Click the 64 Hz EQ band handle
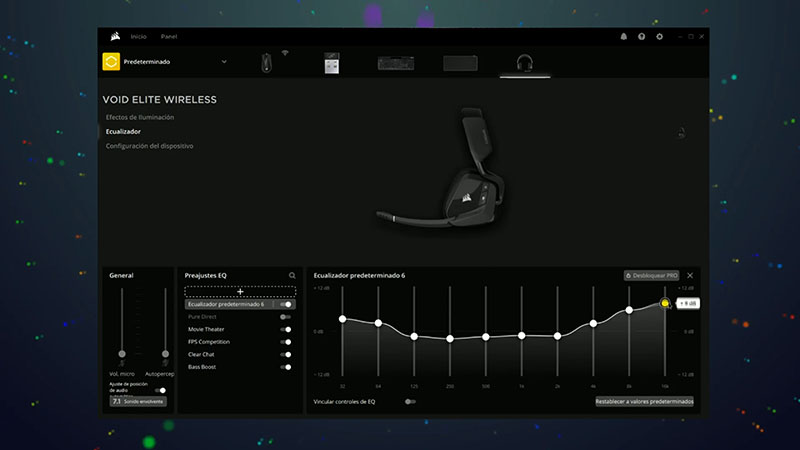 [x=378, y=323]
